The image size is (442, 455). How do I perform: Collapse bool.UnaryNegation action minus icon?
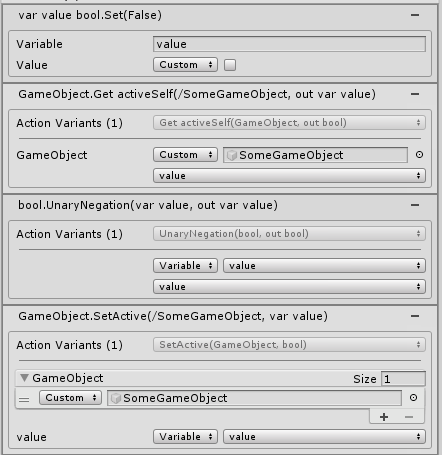click(415, 205)
